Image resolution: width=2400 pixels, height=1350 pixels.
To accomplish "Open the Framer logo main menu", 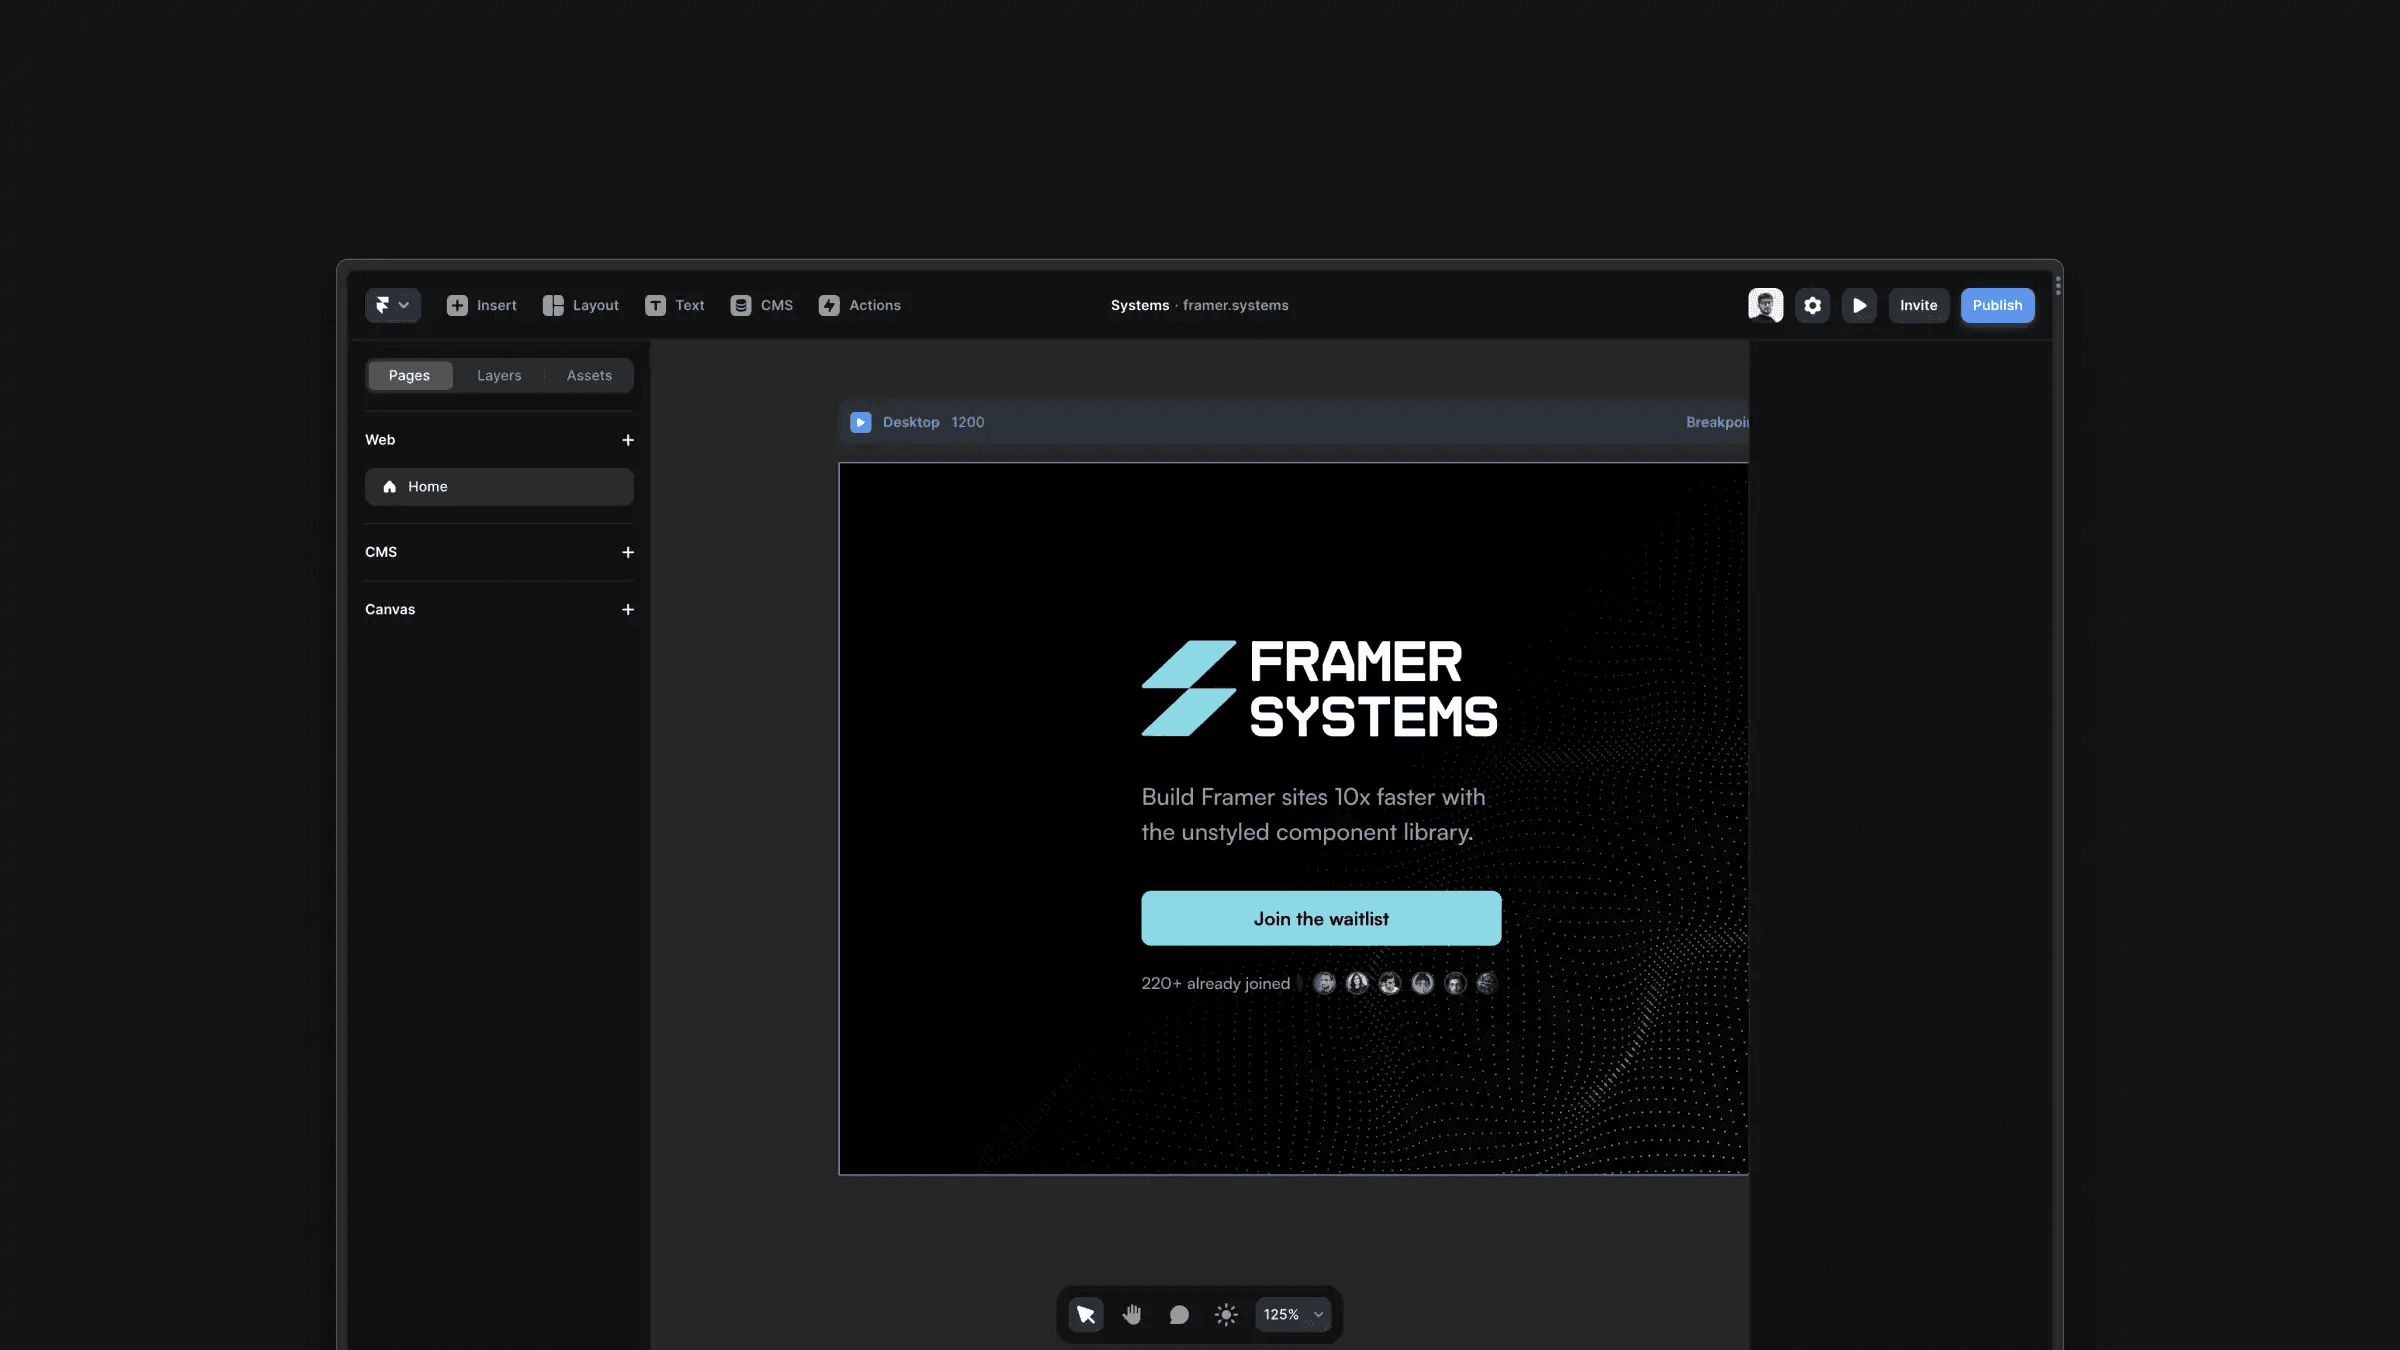I will click(x=392, y=305).
